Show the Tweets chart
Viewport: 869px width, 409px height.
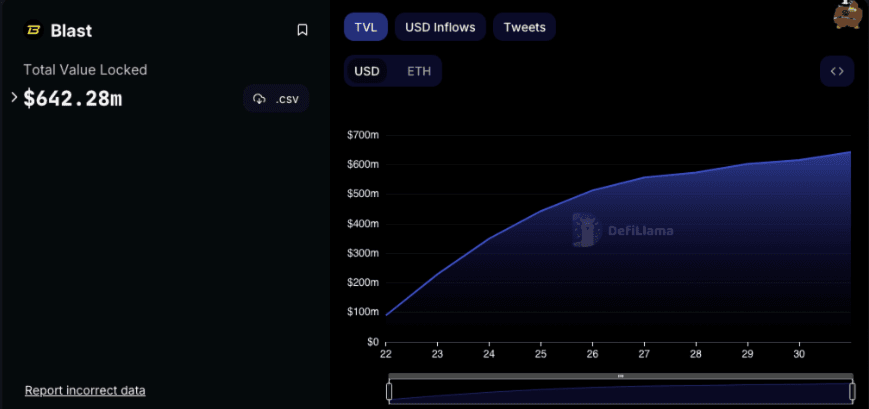(524, 27)
